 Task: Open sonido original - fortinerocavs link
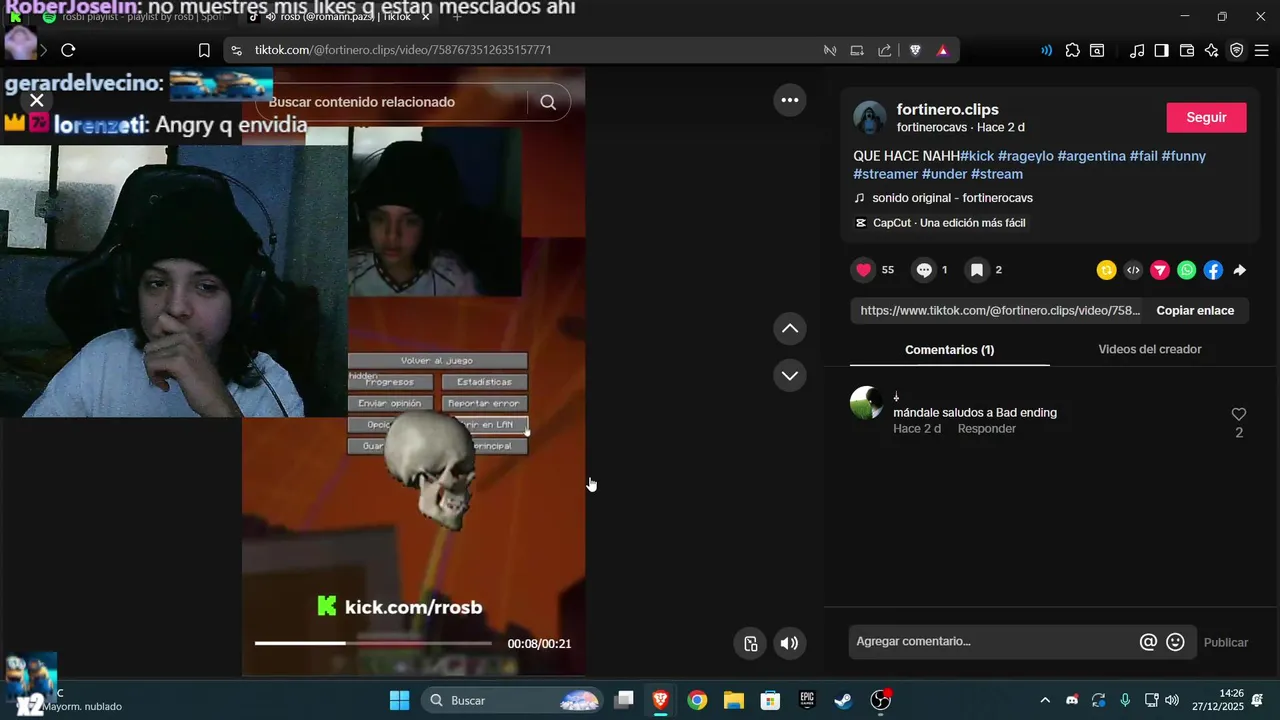(x=952, y=198)
